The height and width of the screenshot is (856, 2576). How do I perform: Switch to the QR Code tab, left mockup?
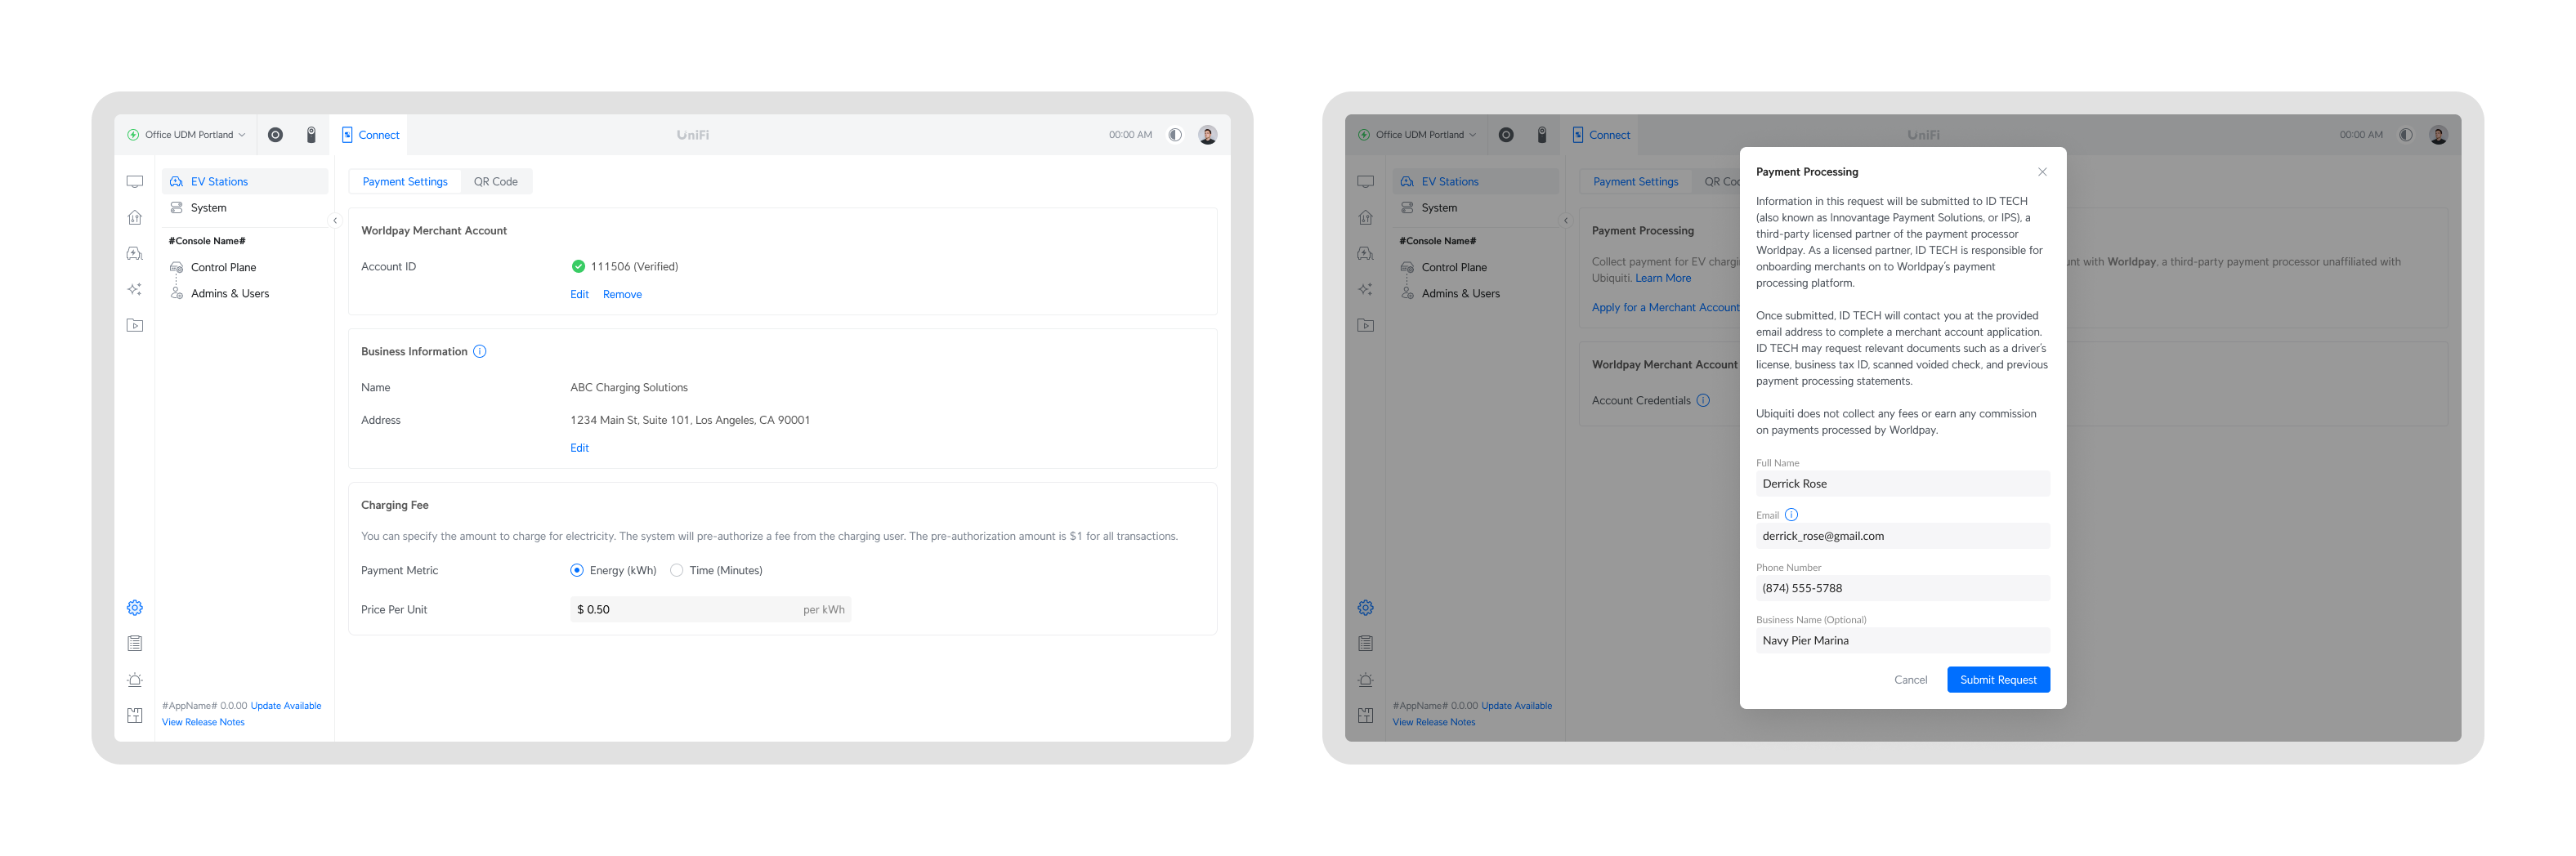(496, 182)
